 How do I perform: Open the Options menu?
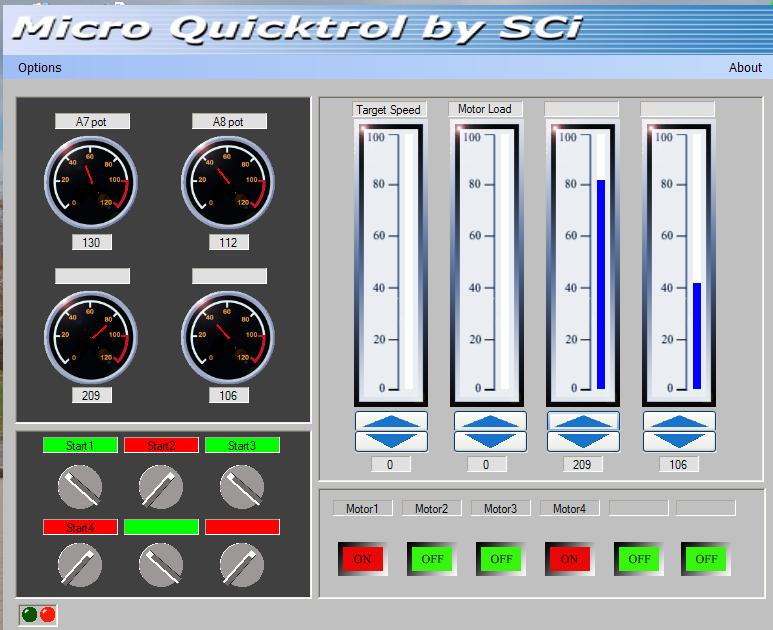(x=39, y=68)
